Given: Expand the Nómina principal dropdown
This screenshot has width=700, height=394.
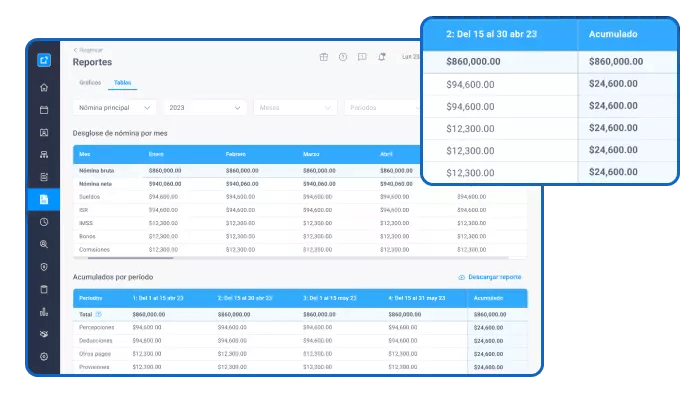Looking at the screenshot, I should click(x=115, y=108).
